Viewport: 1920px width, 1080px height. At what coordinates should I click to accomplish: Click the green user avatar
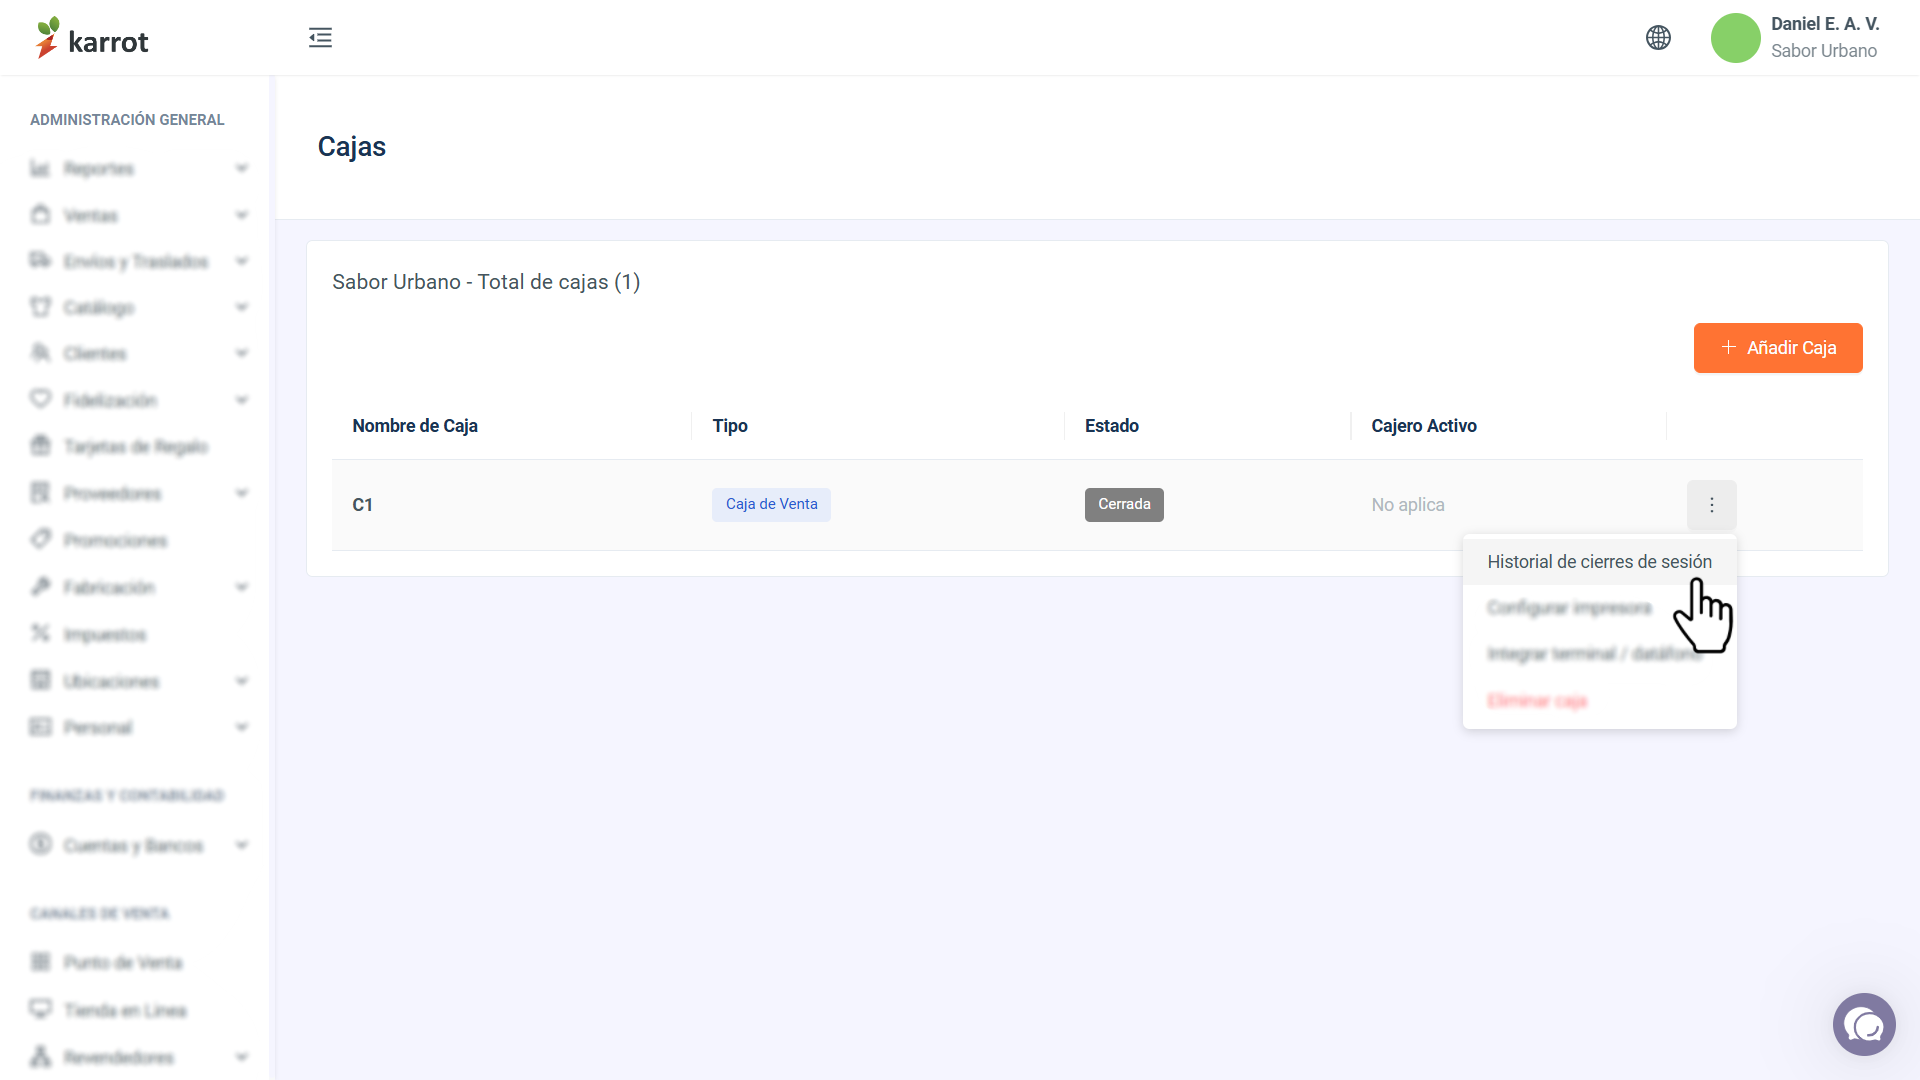[x=1735, y=38]
